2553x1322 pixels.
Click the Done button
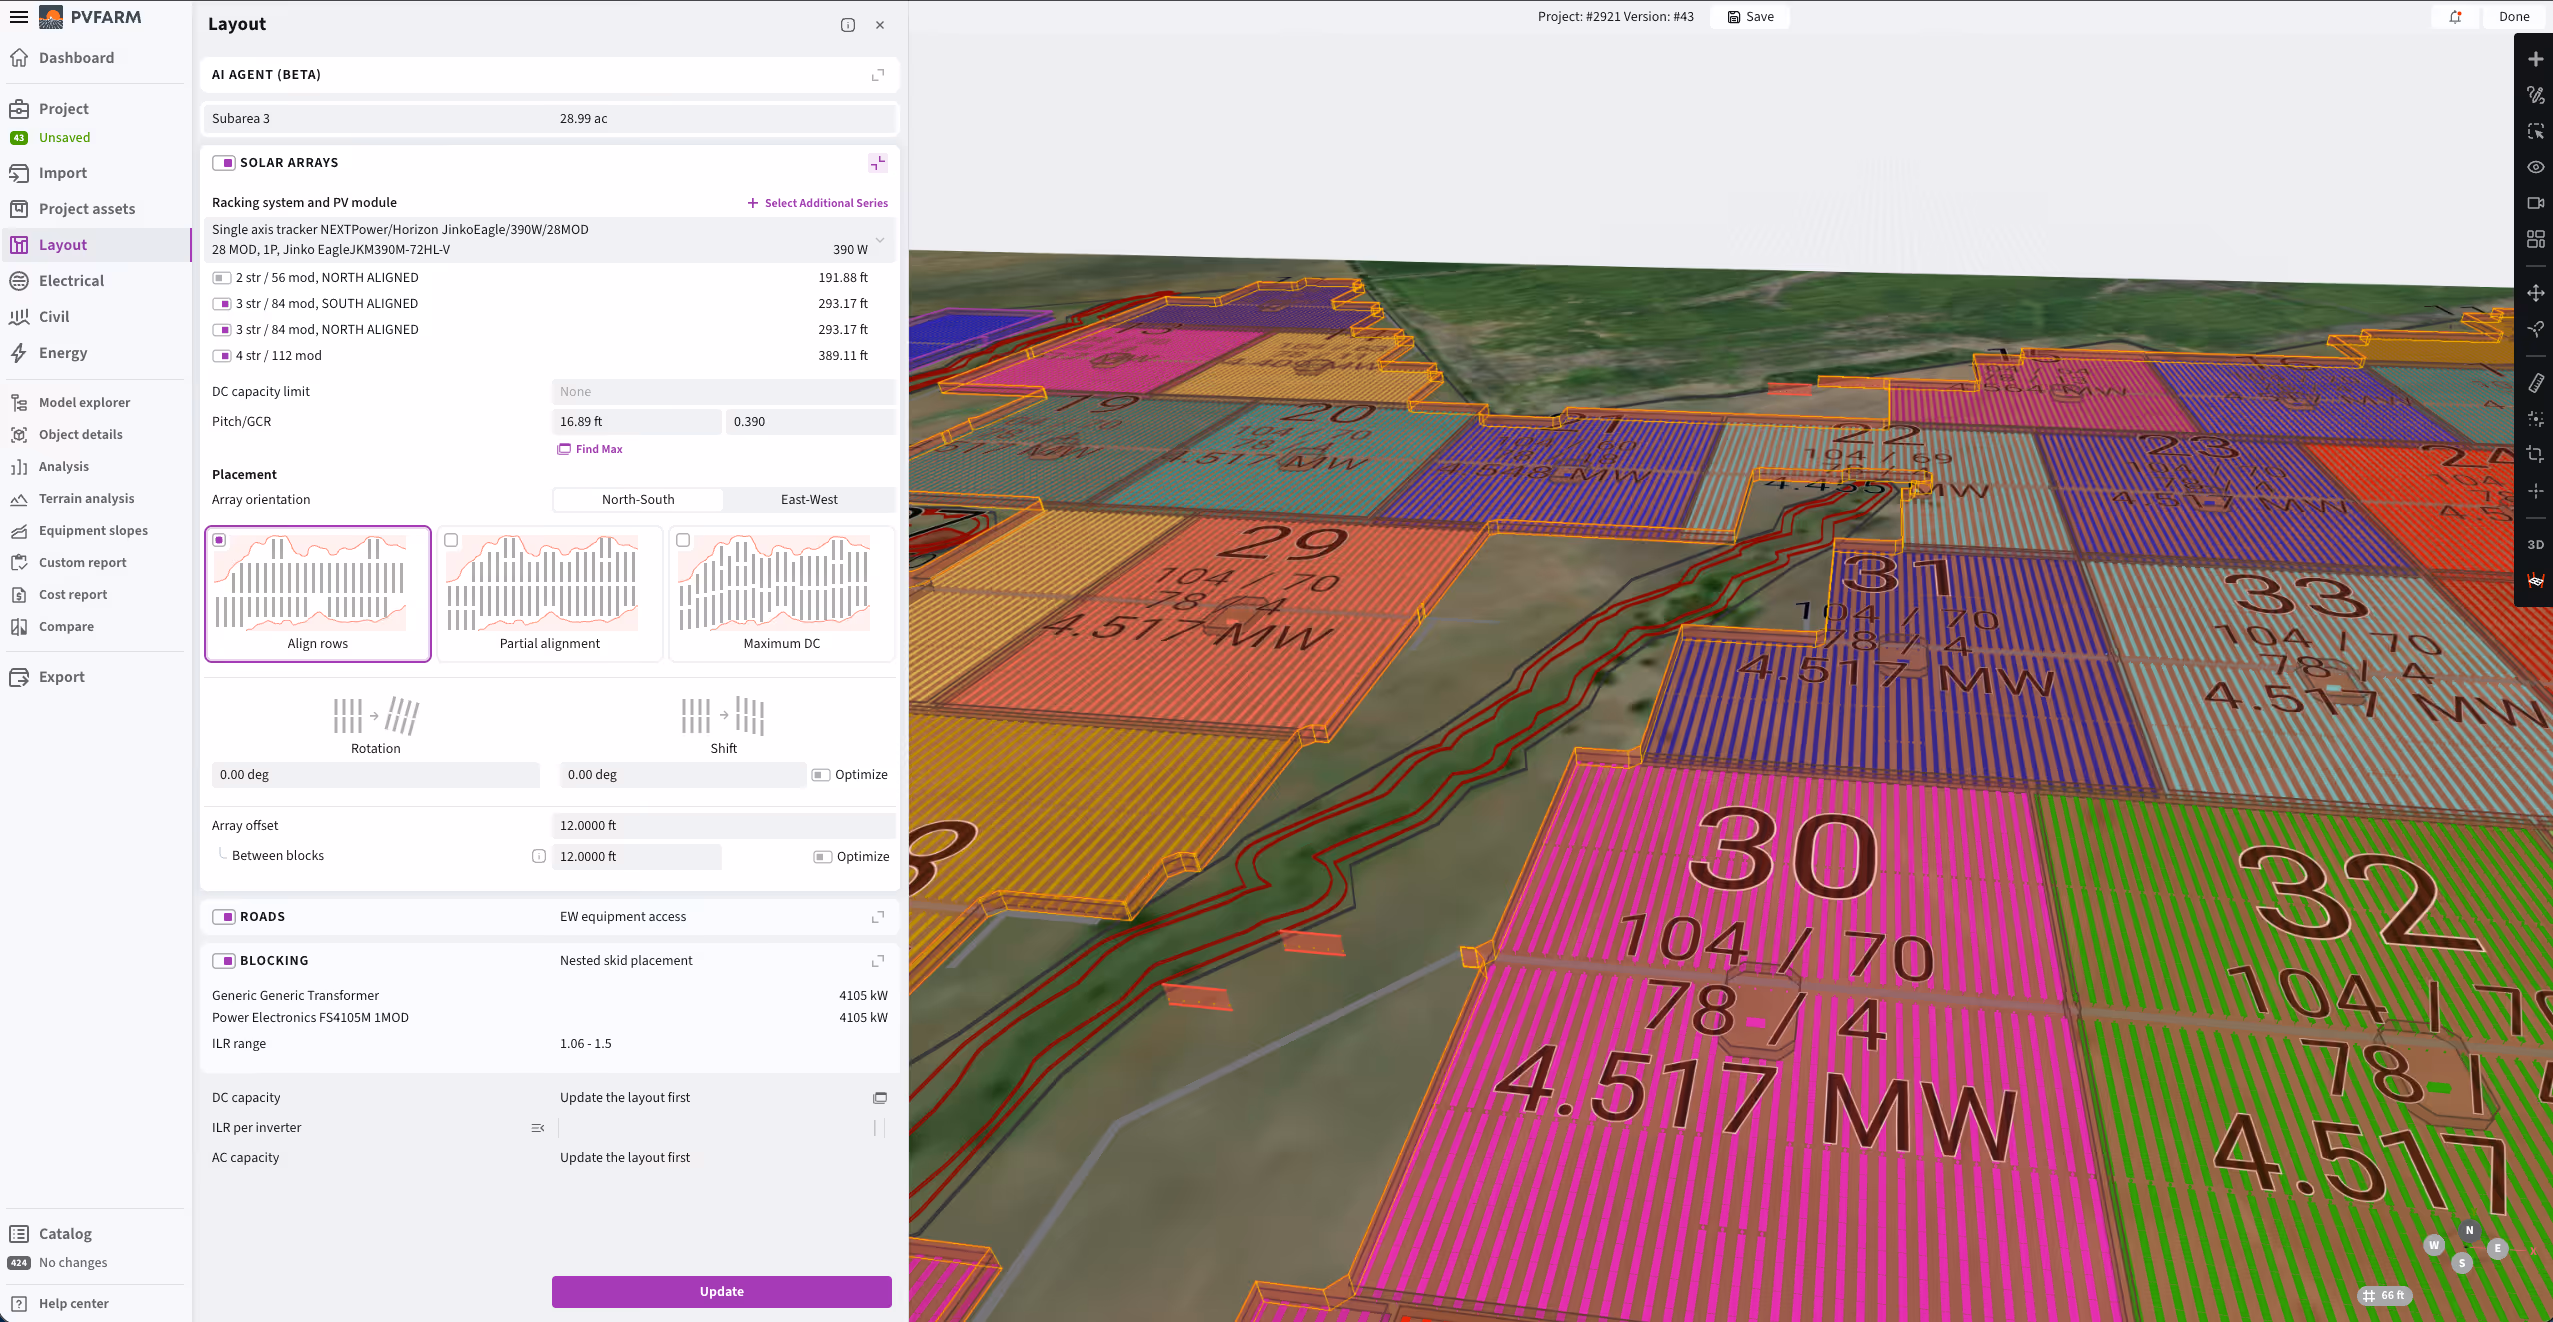click(2514, 17)
